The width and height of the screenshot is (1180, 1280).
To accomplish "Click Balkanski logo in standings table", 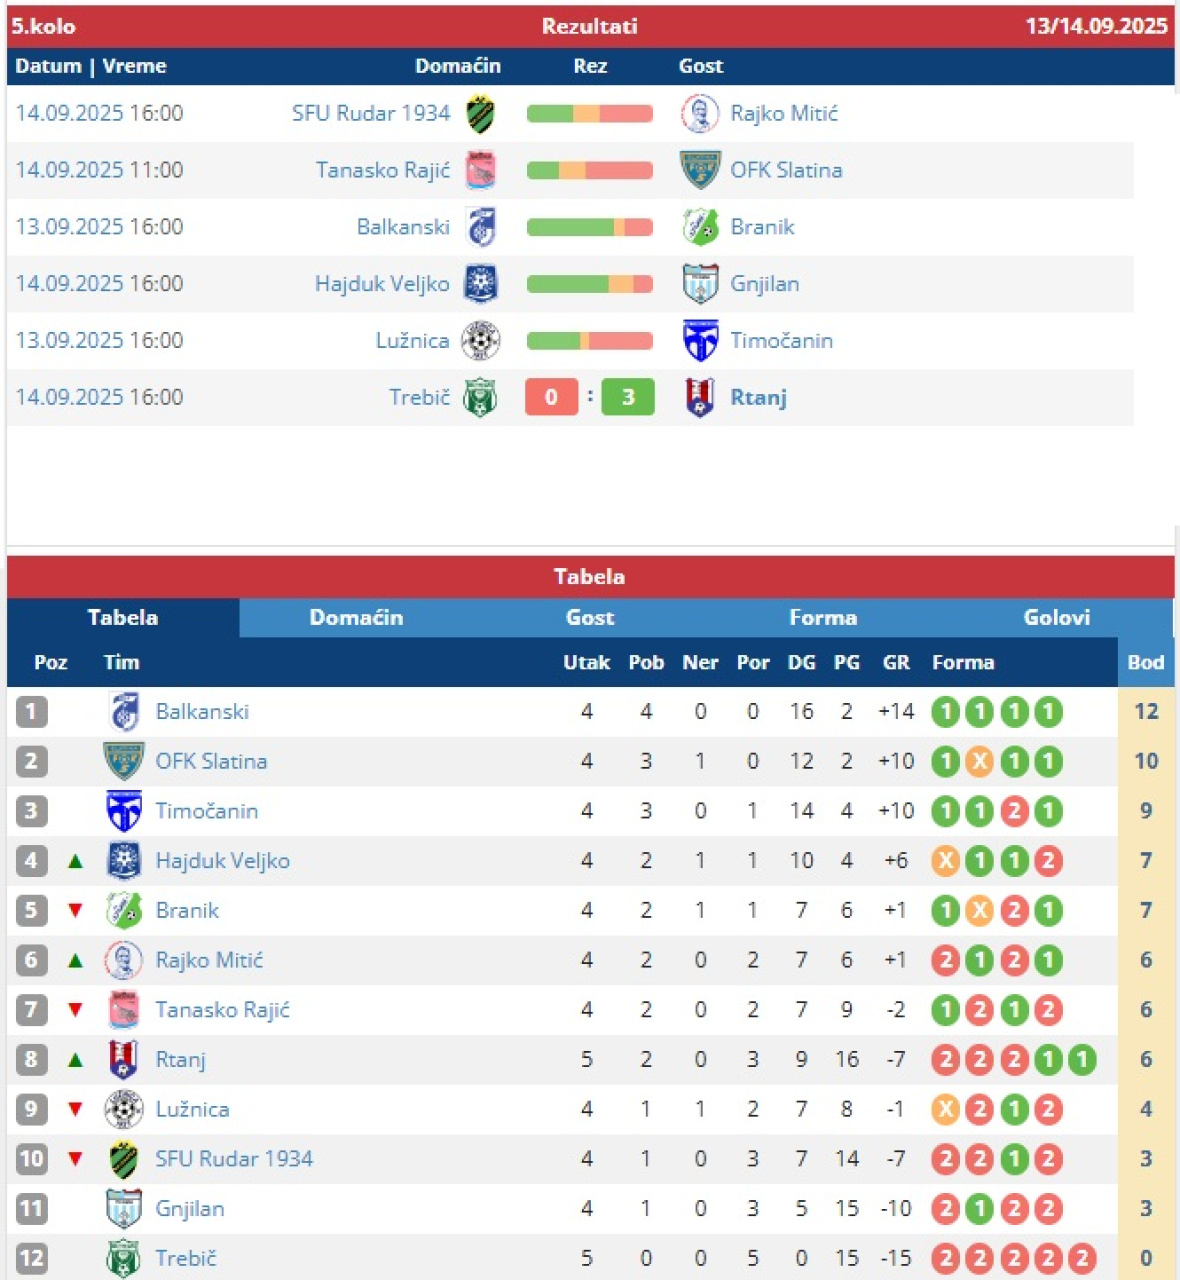I will pos(124,712).
